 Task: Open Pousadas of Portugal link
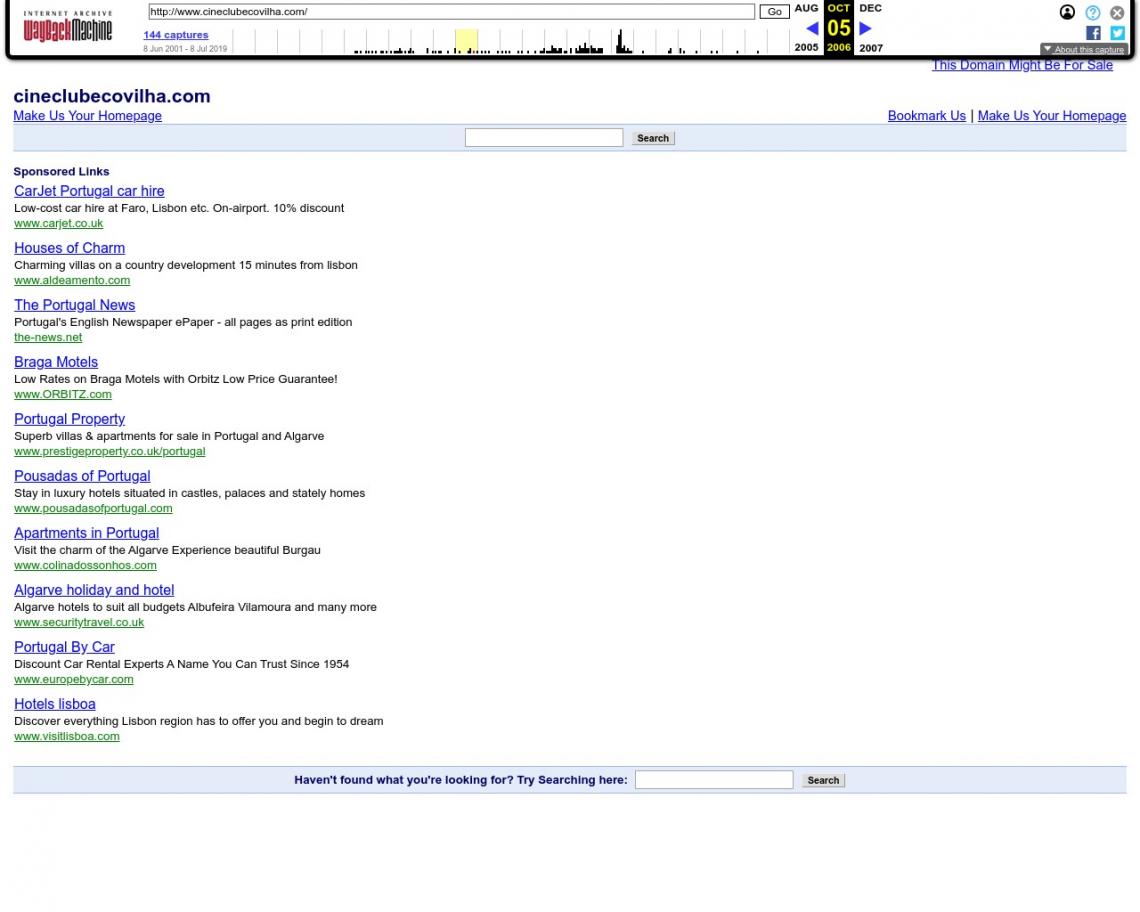click(x=81, y=476)
